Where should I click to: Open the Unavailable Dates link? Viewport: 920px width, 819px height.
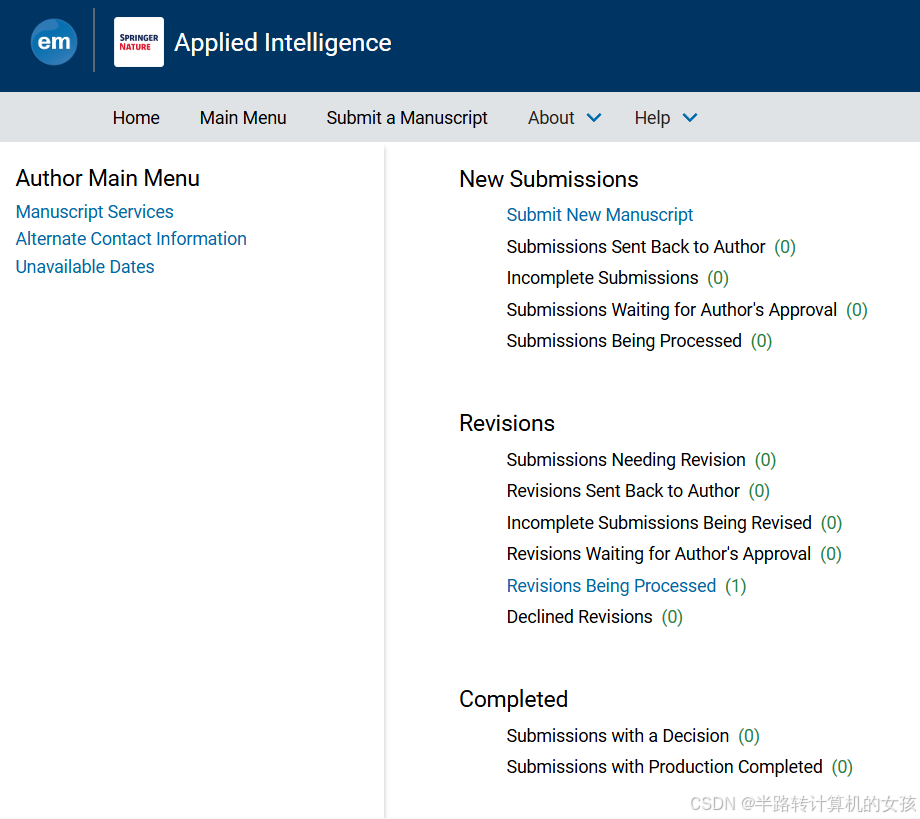pos(85,266)
